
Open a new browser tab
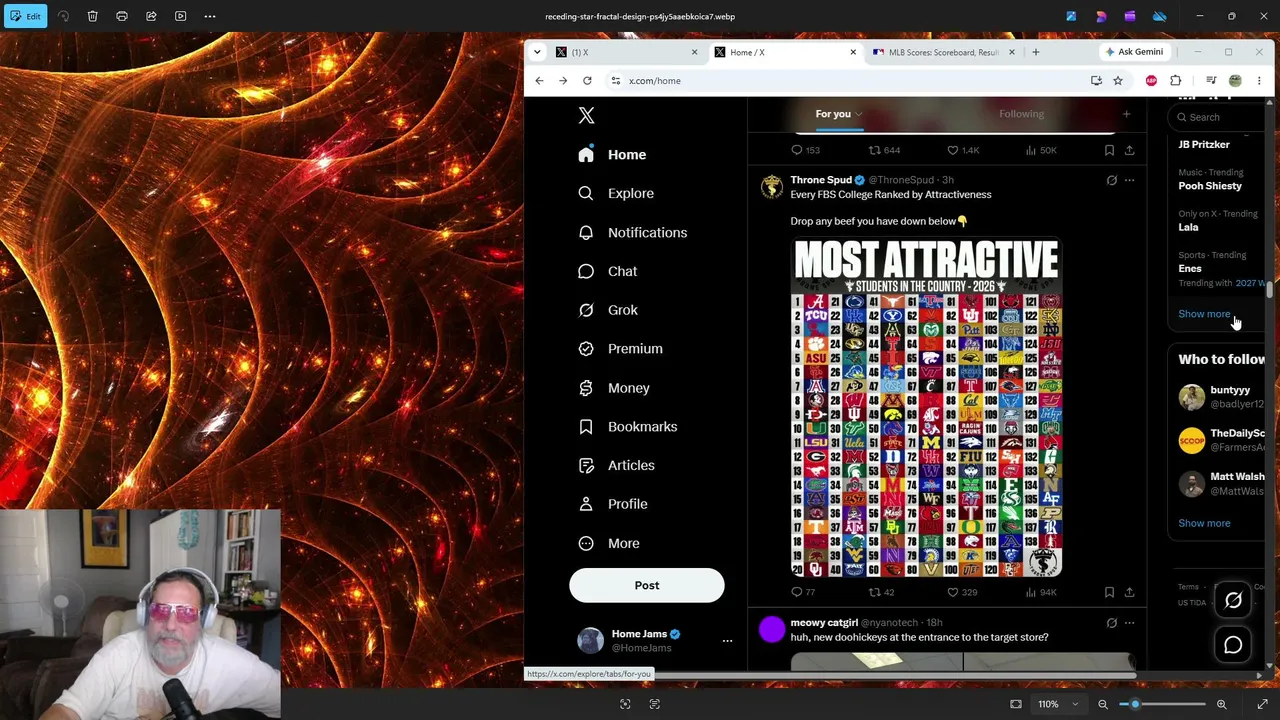1035,52
